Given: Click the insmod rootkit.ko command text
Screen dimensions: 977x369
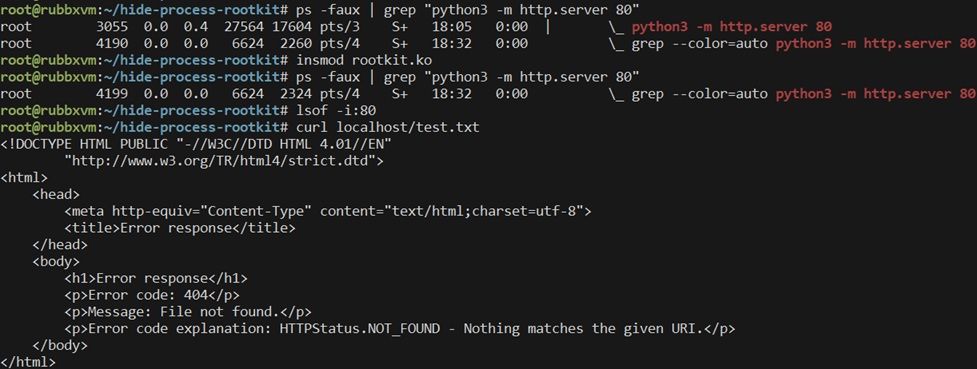Looking at the screenshot, I should point(364,60).
